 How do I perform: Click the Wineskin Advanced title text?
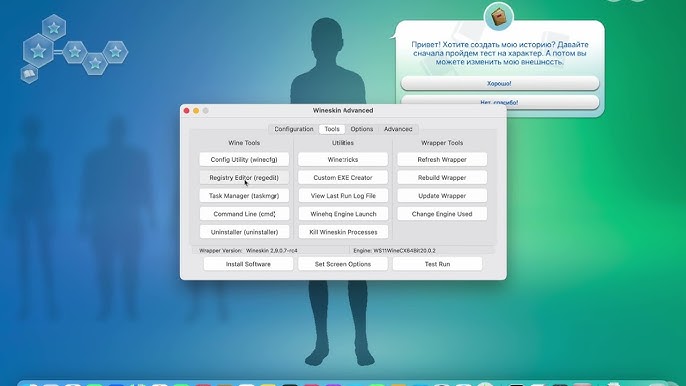[x=343, y=110]
